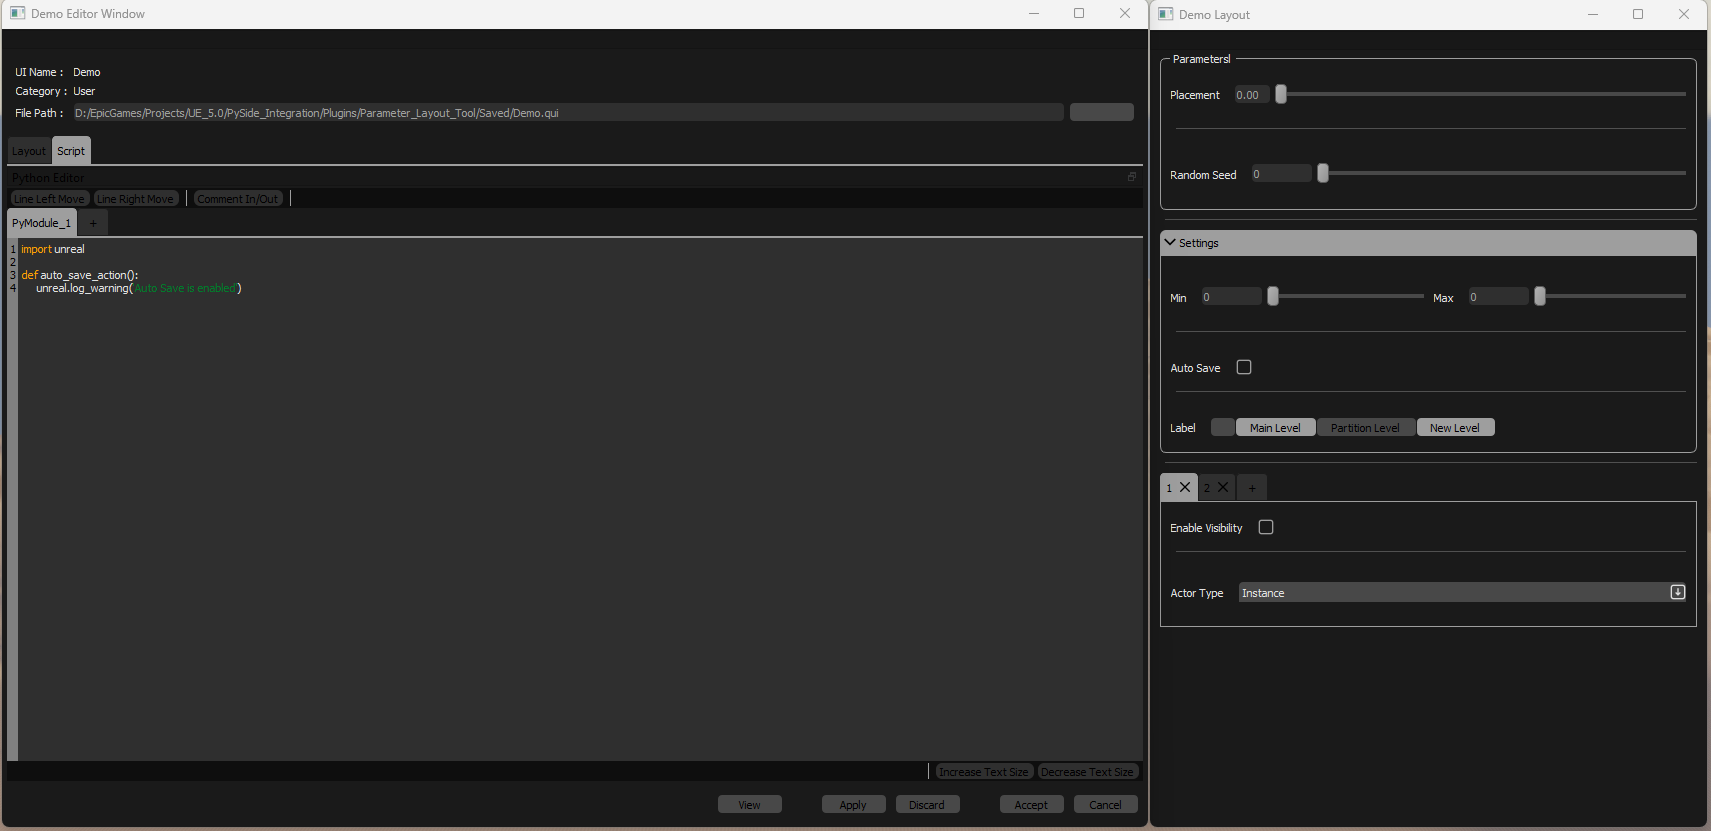Select the PyModule_1 tab
Image resolution: width=1711 pixels, height=831 pixels.
[42, 223]
